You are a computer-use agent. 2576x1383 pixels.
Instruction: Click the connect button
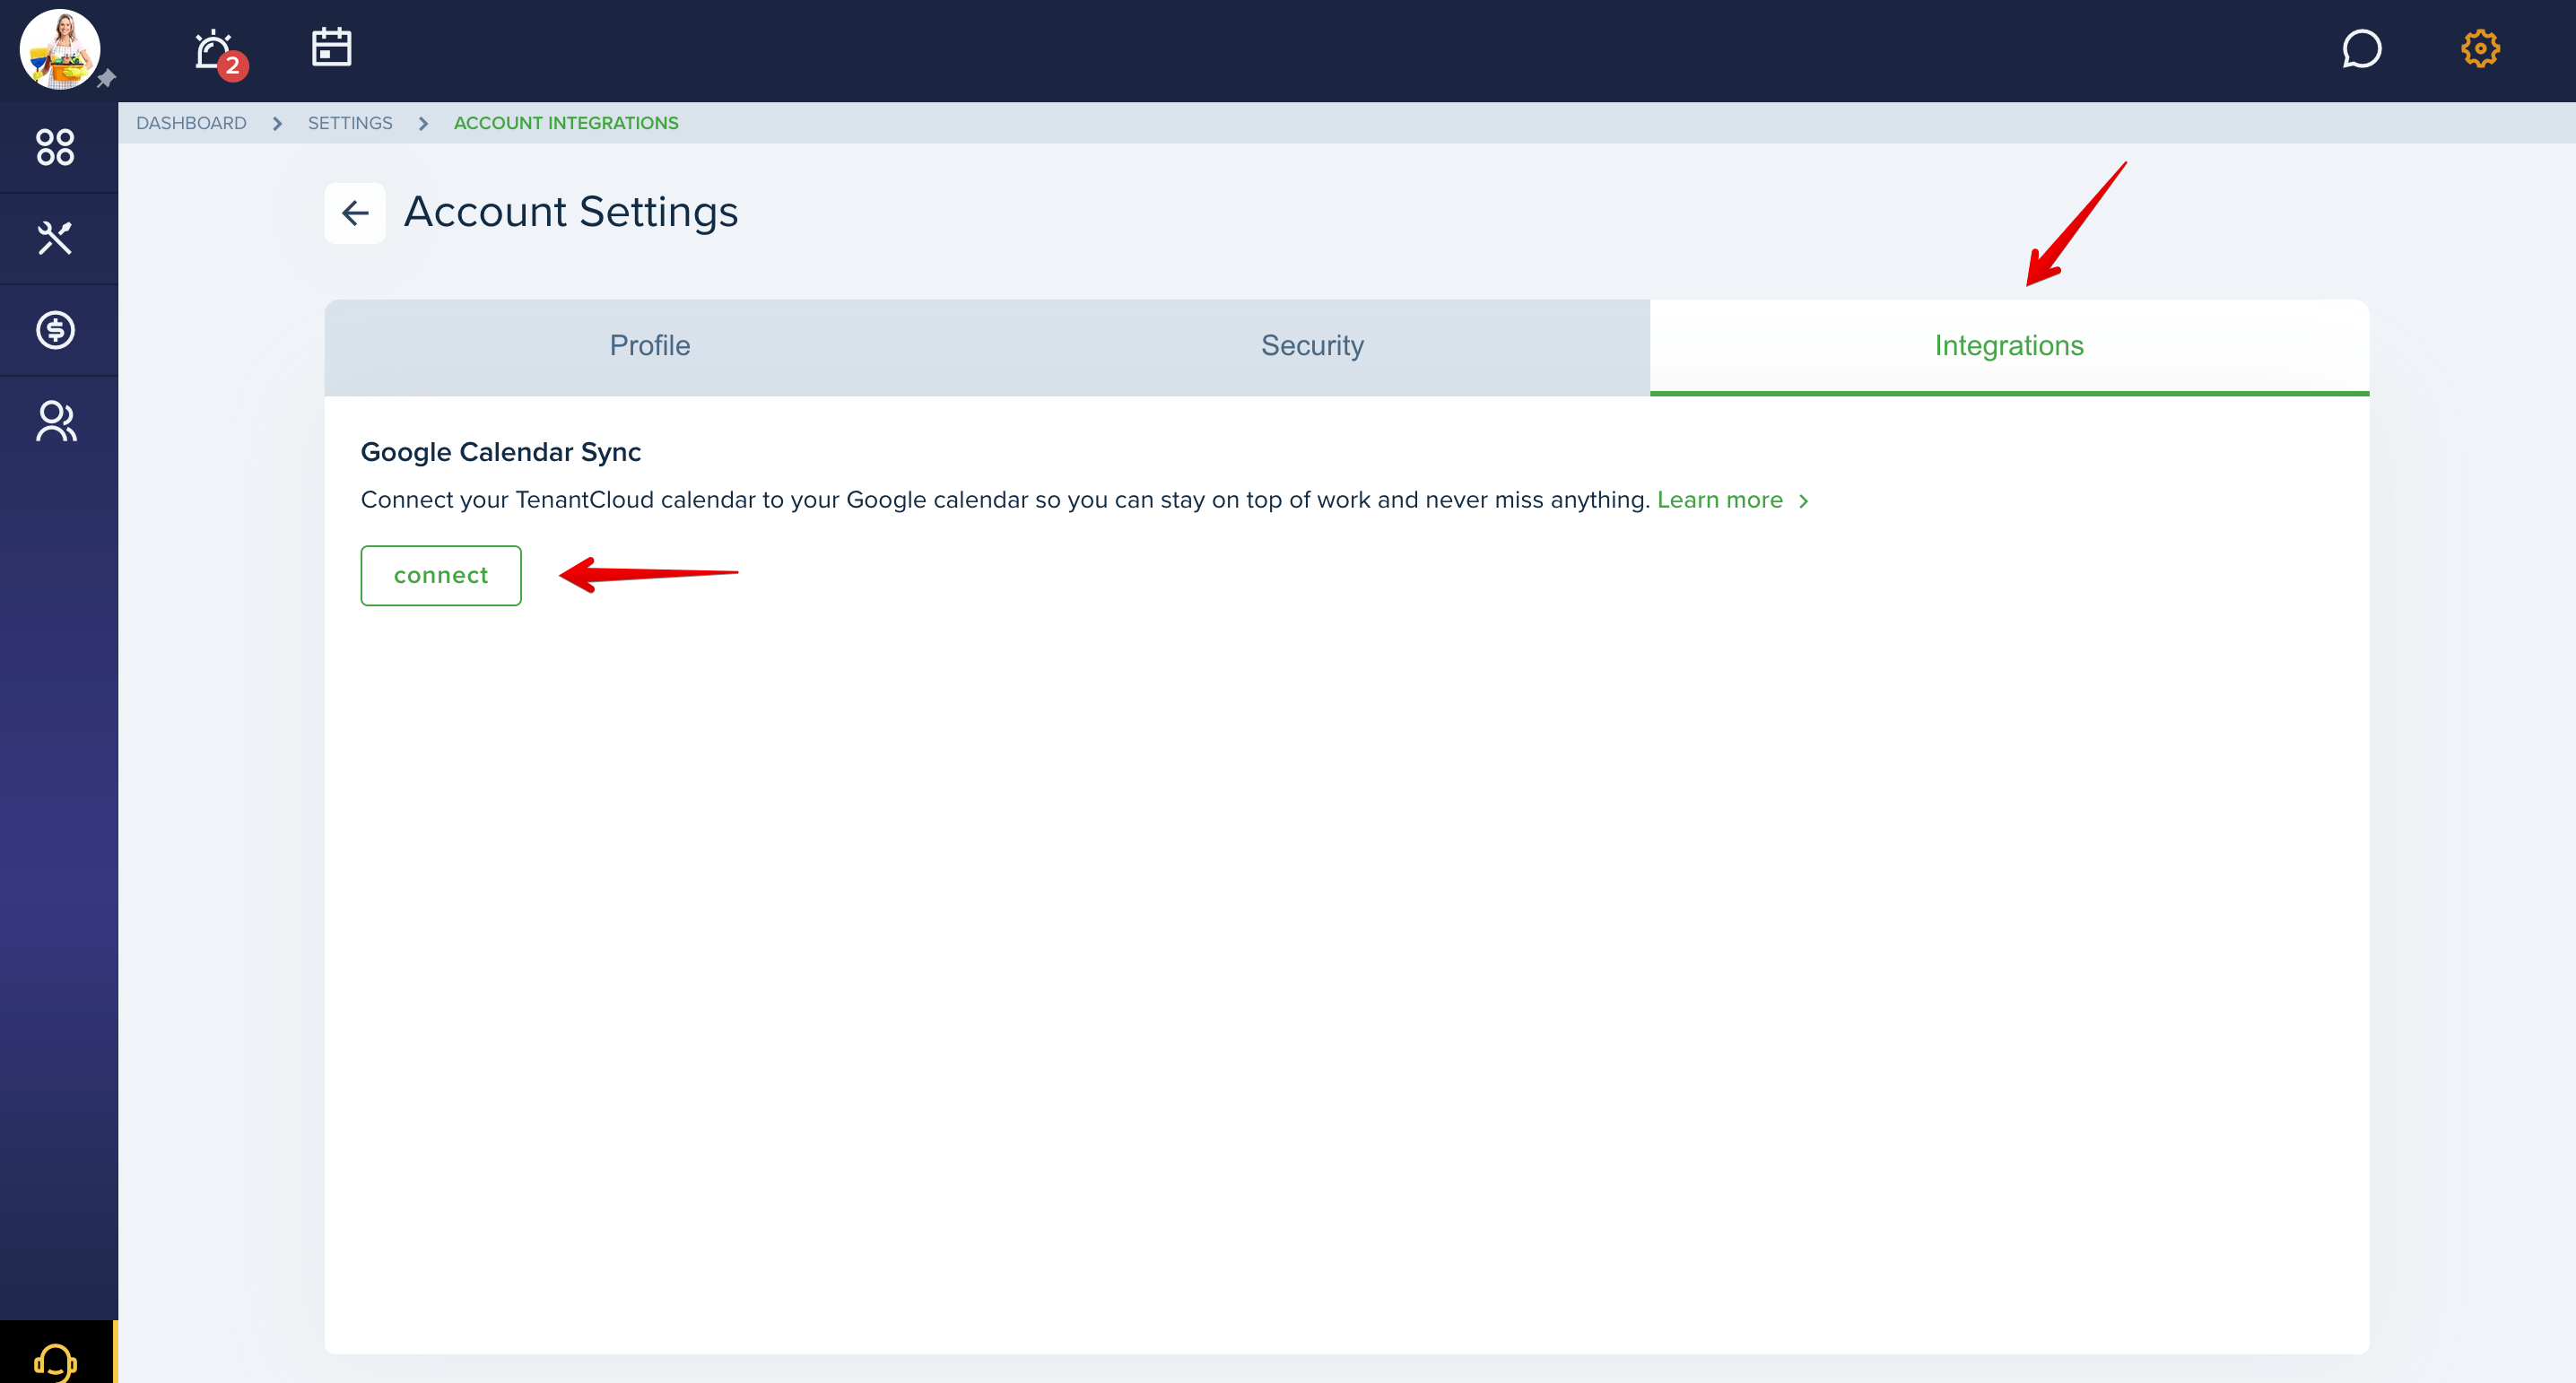tap(441, 575)
